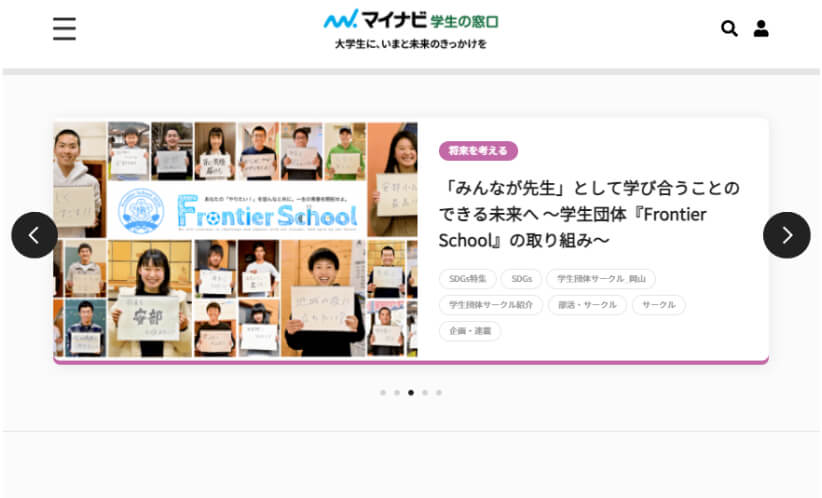Go to previous carousel slide

click(x=35, y=235)
